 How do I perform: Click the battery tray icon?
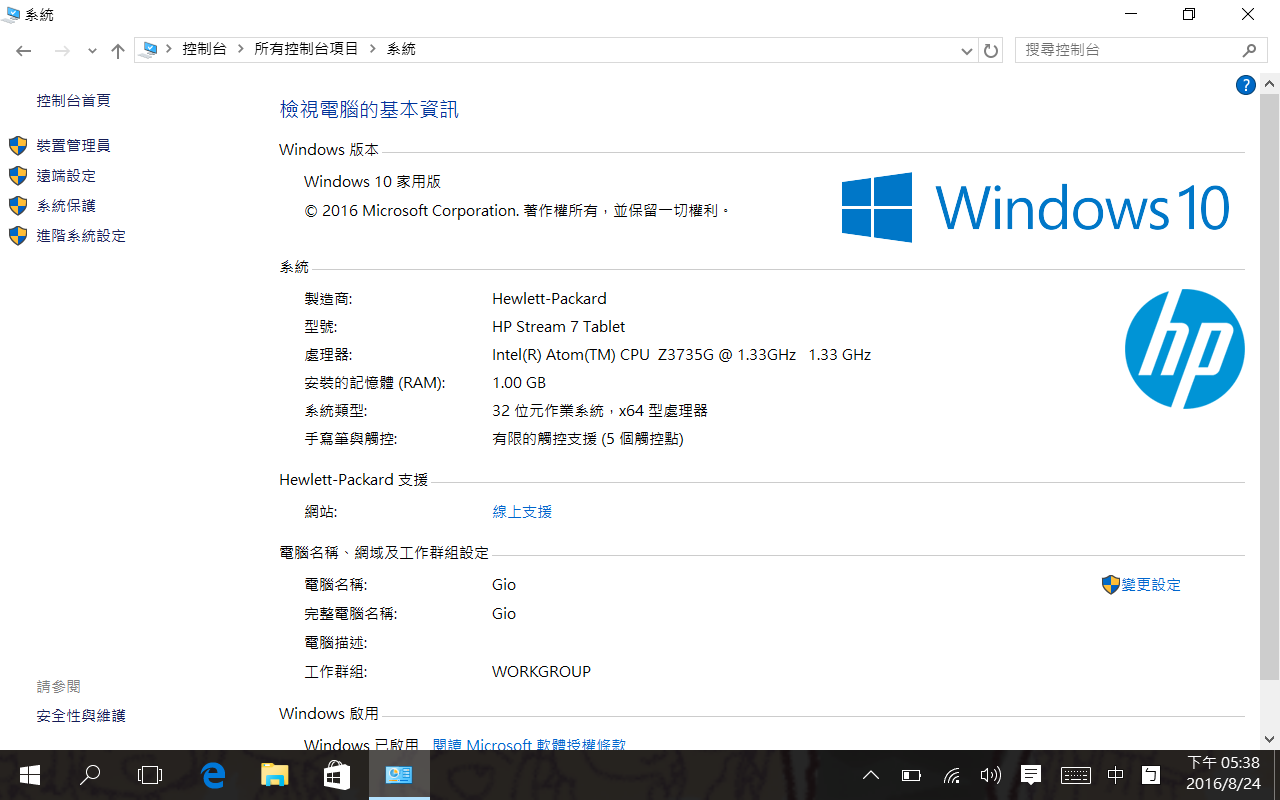pos(911,775)
